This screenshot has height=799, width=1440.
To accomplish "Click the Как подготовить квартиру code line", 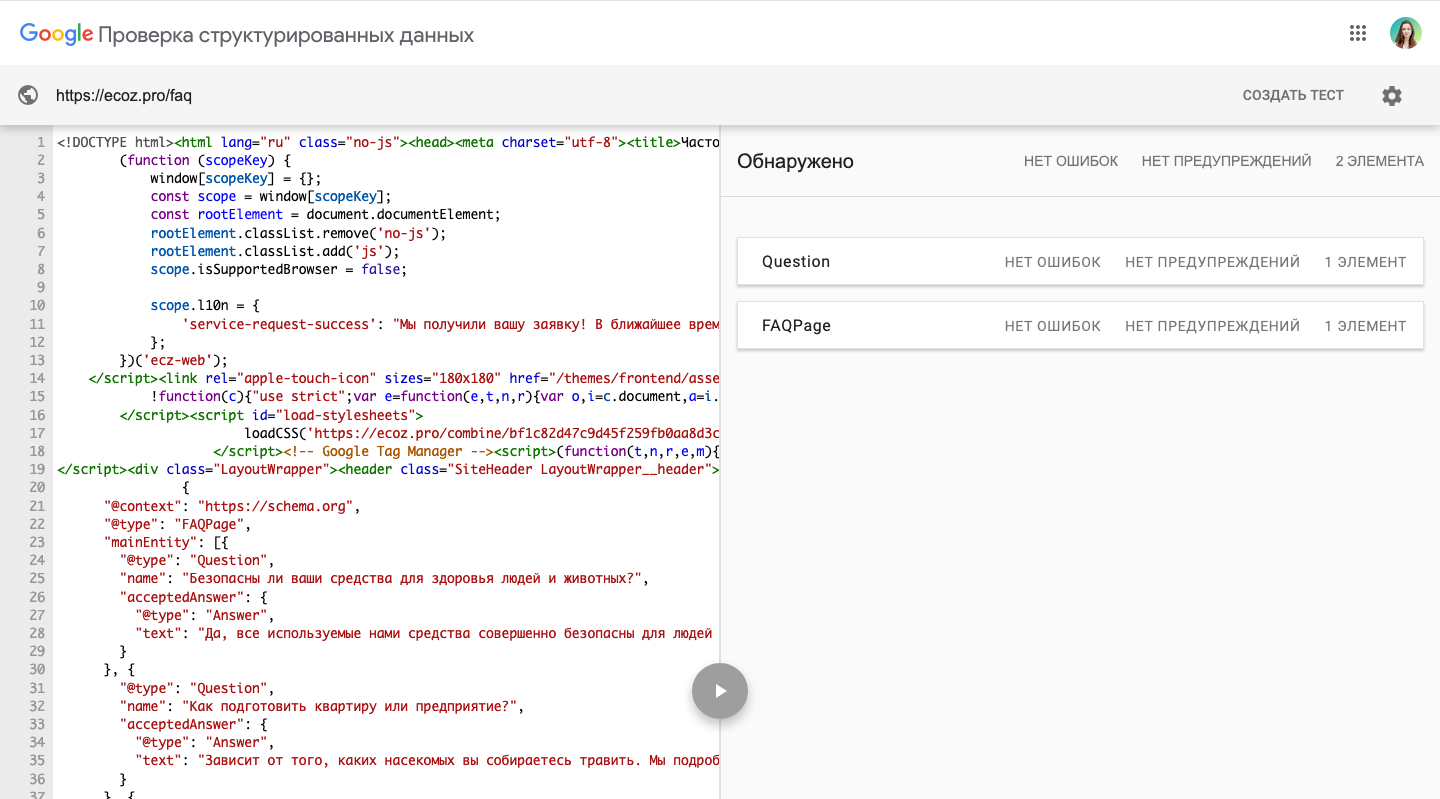I will (322, 706).
